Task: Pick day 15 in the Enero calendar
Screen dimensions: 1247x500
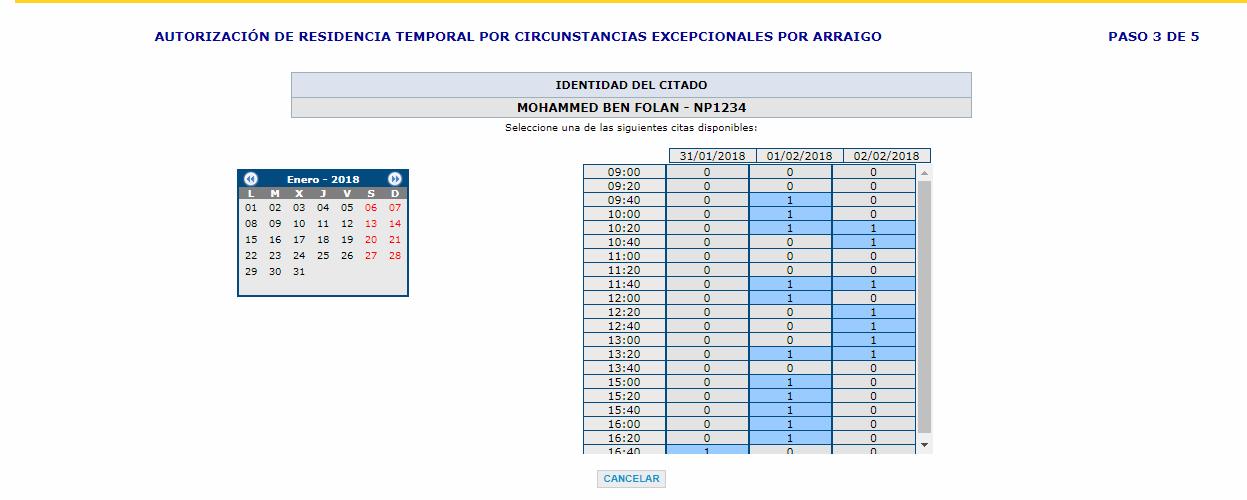Action: 251,240
